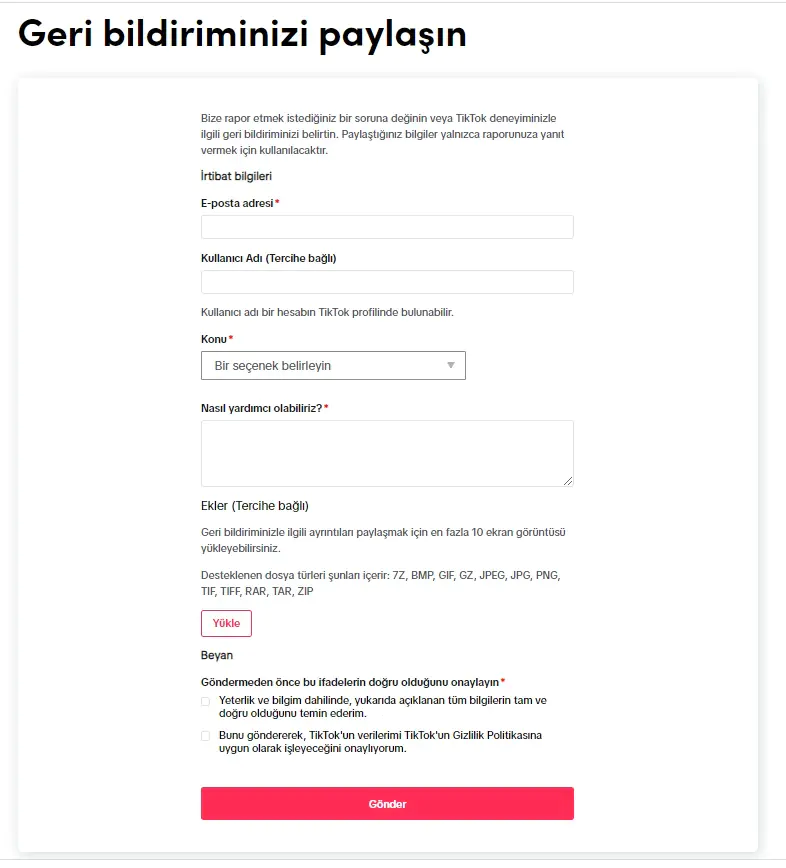Select the 'Bir seçenek belirleyin' combo box
The image size is (786, 868).
333,365
